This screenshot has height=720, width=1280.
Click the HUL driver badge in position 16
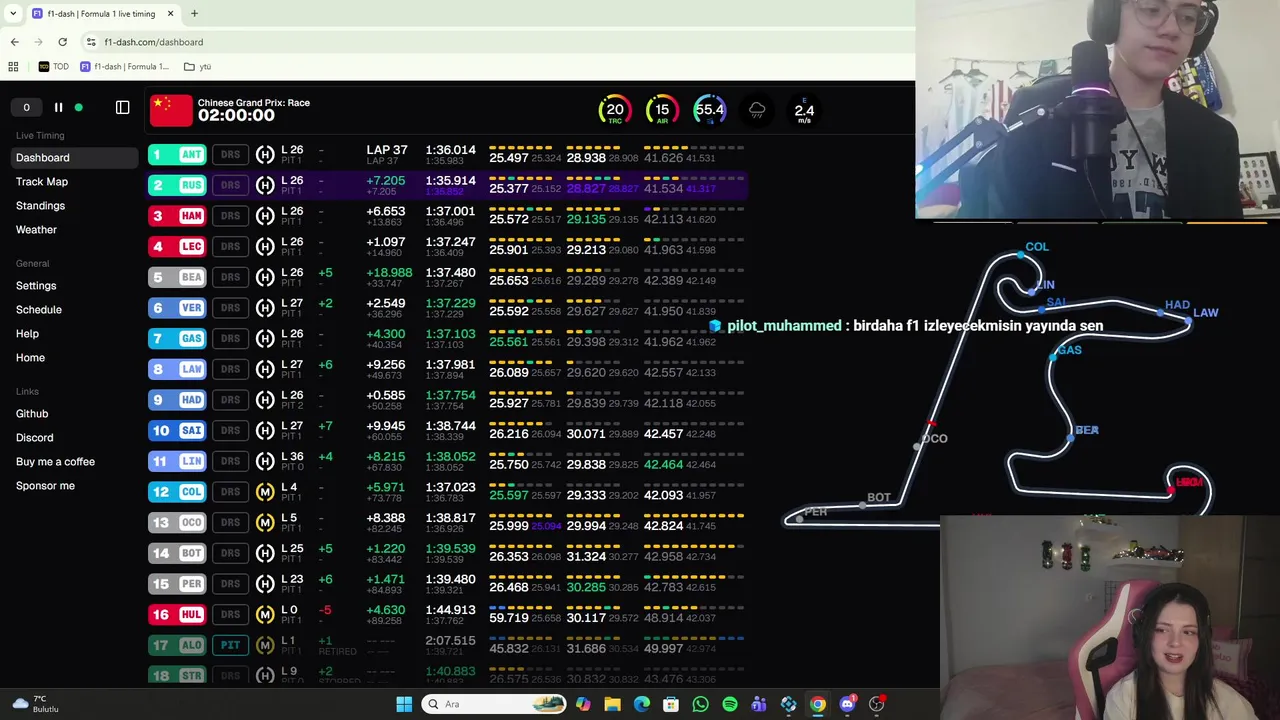(x=178, y=614)
